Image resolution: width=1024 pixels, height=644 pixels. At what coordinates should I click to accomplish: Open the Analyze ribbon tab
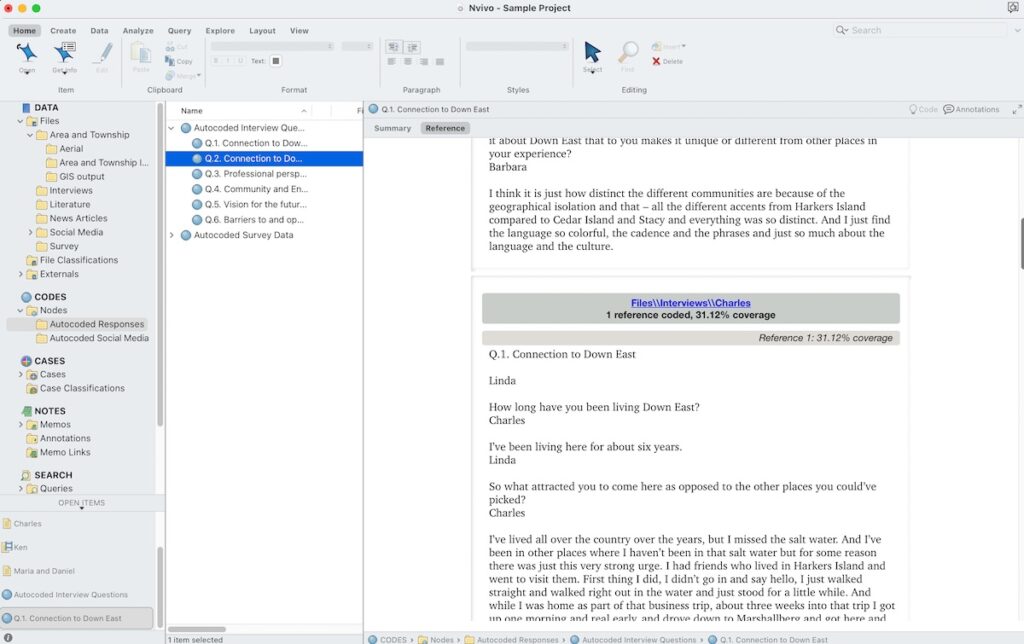click(138, 31)
